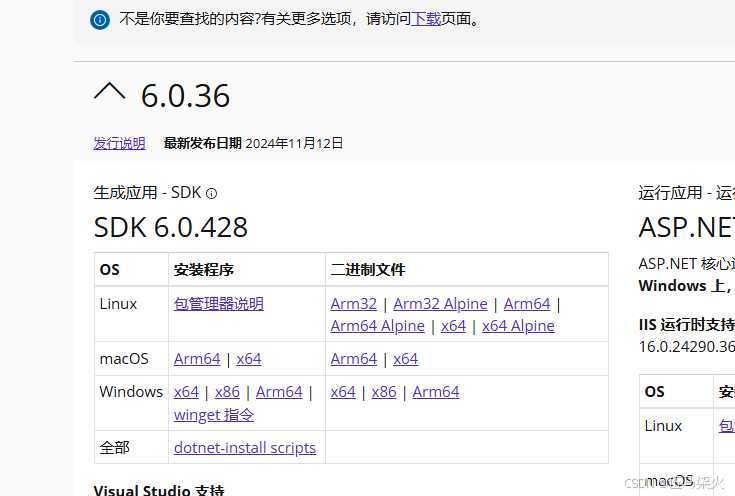Download macOS x64 binary
Screen dimensions: 735x496
[x=405, y=359]
